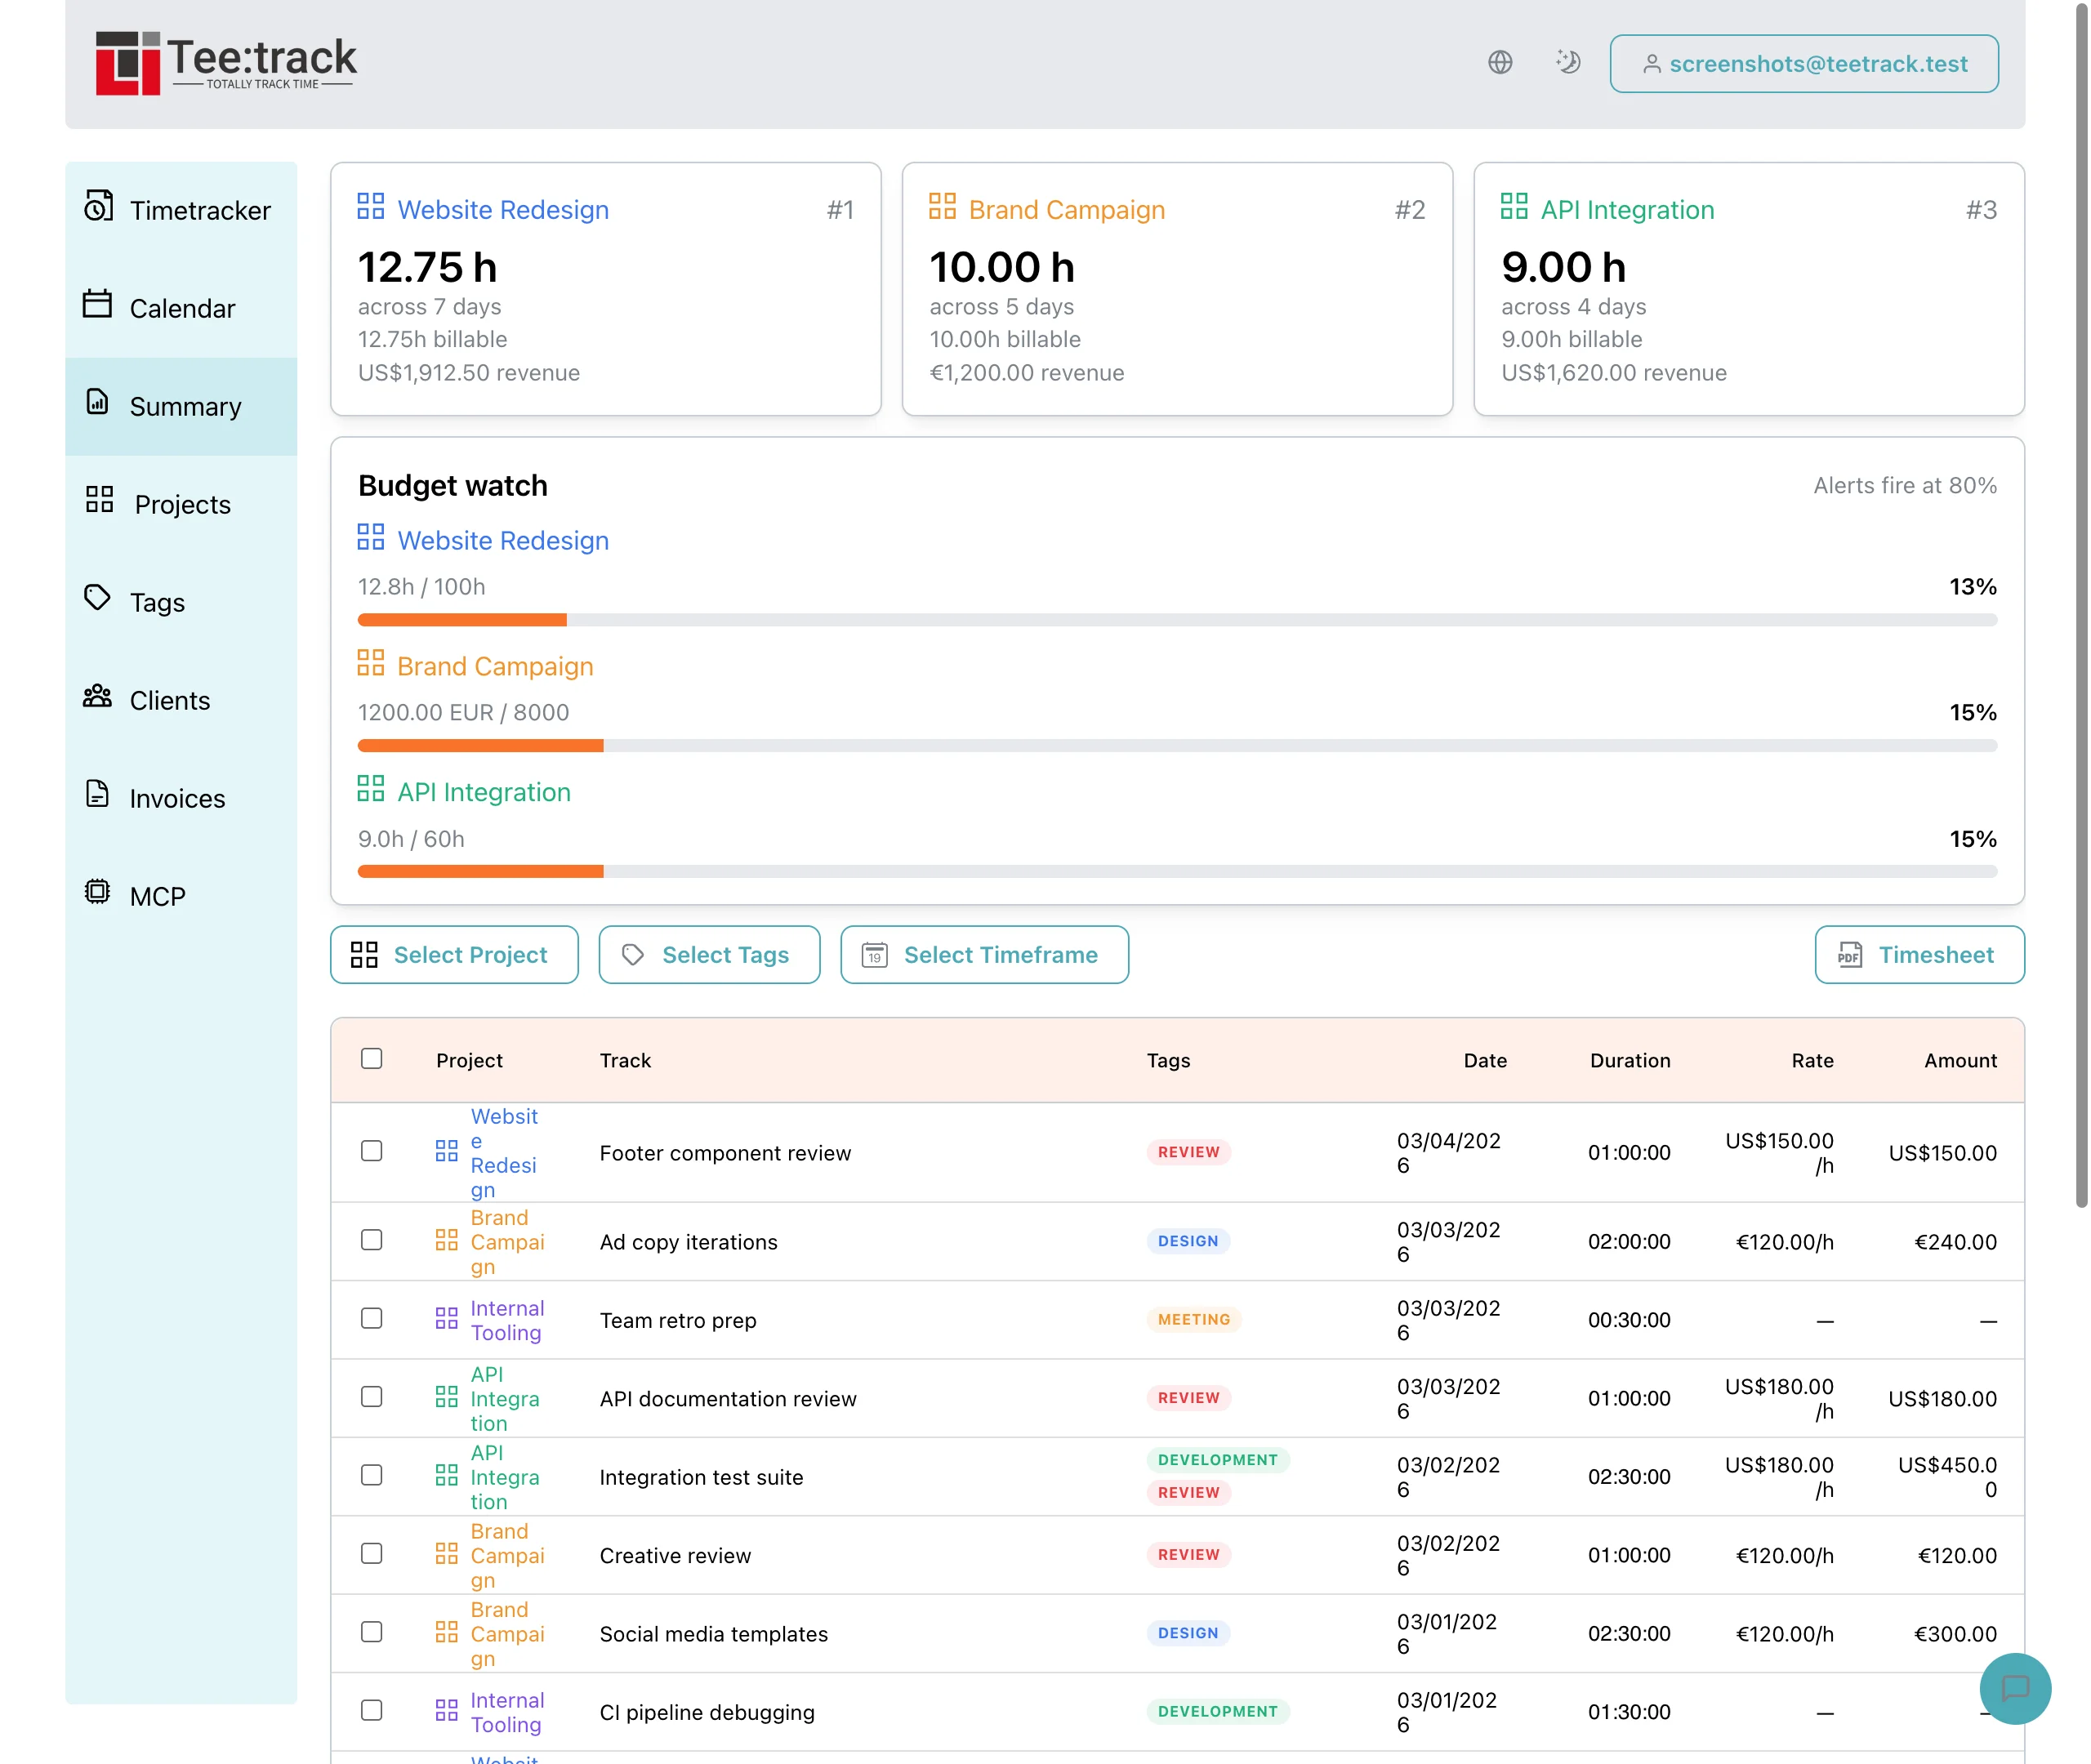
Task: Select the Tags label icon
Action: pos(97,599)
